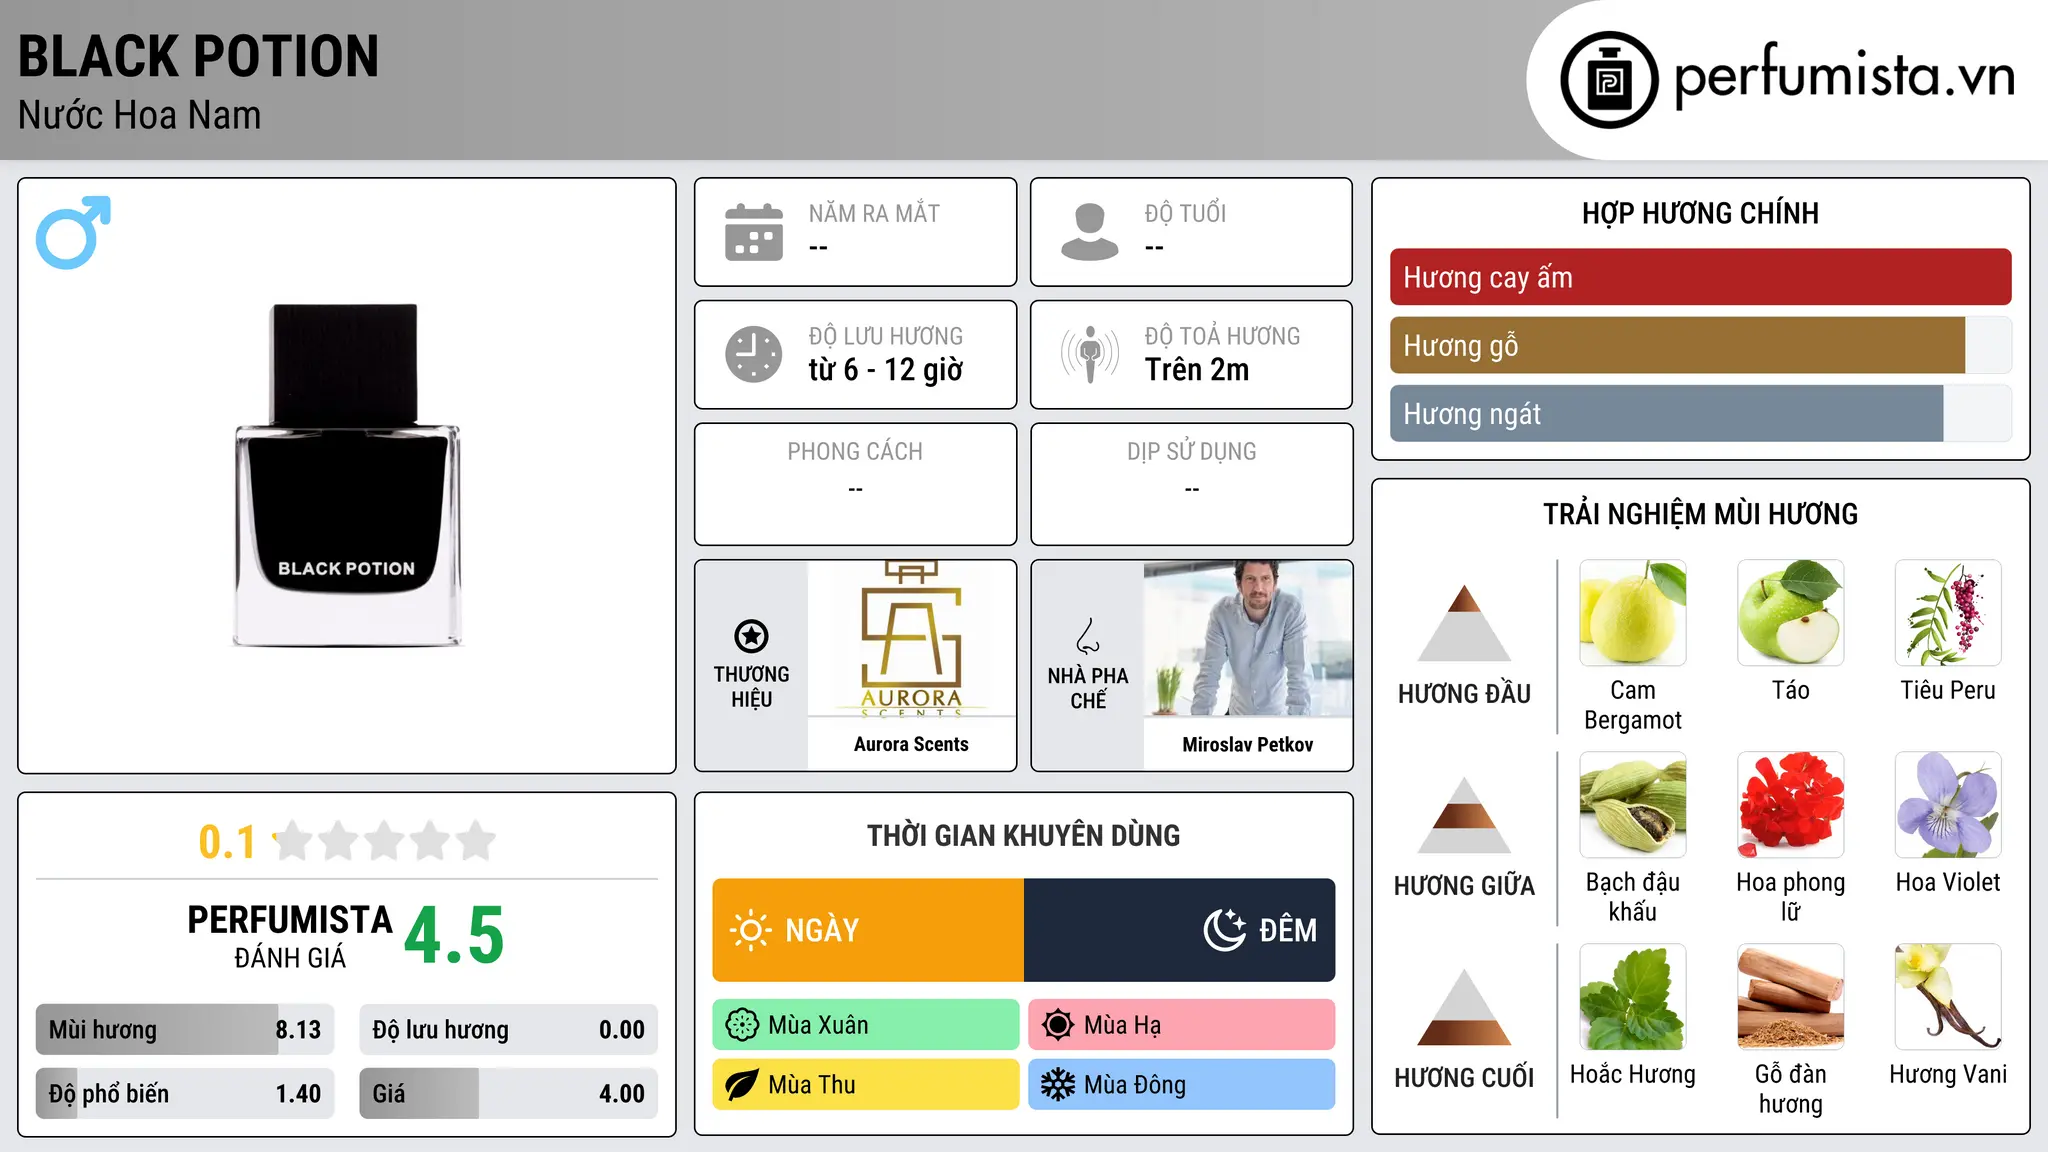Open the Aurora Scents brand name link
The width and height of the screenshot is (2048, 1152).
(911, 744)
